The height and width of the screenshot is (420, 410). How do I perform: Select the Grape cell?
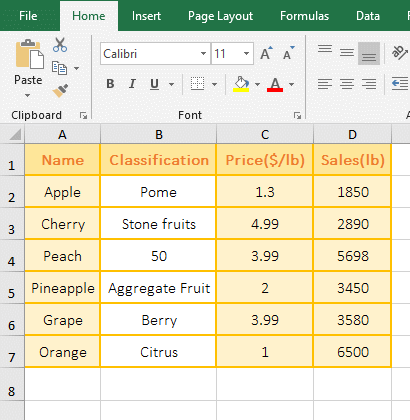pyautogui.click(x=62, y=320)
